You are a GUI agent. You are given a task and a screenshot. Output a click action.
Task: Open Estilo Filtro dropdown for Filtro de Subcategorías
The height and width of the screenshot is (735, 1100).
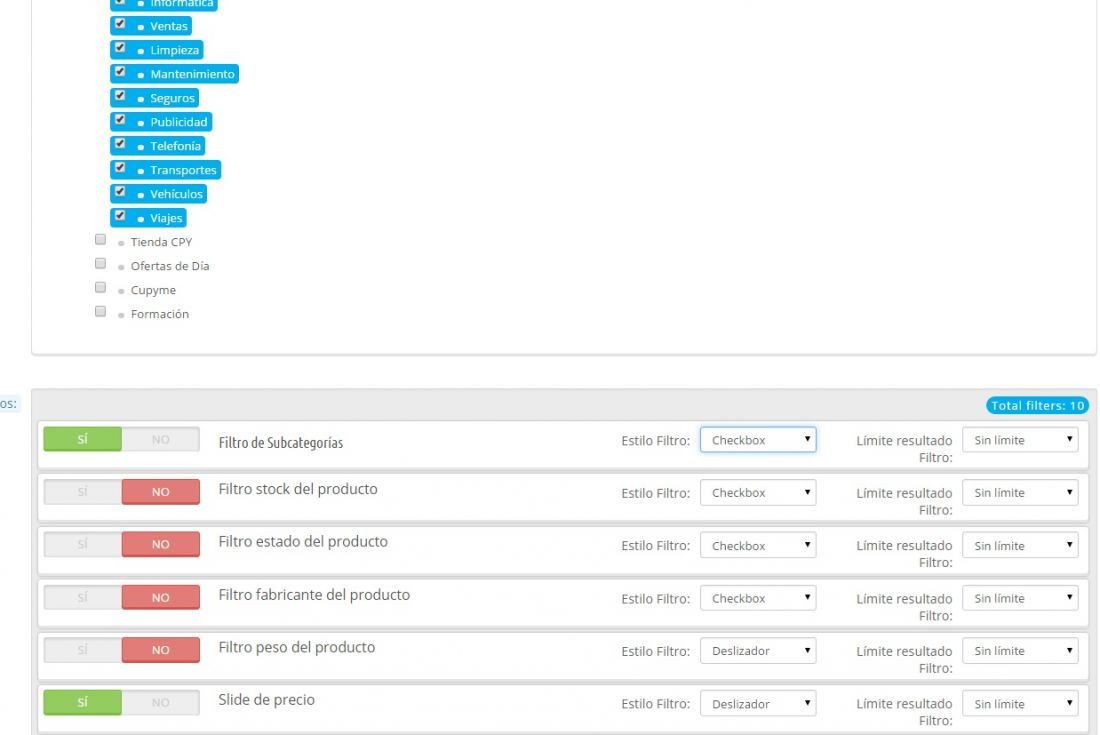[x=758, y=440]
